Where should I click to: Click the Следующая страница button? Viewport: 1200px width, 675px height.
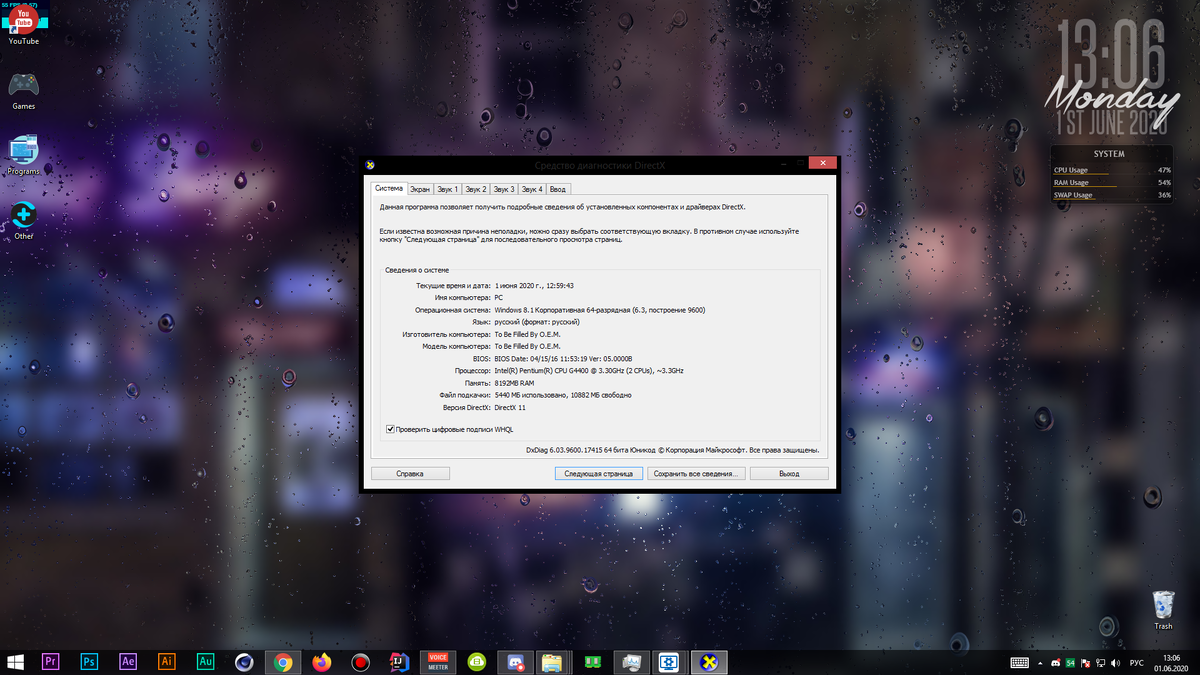pos(598,473)
